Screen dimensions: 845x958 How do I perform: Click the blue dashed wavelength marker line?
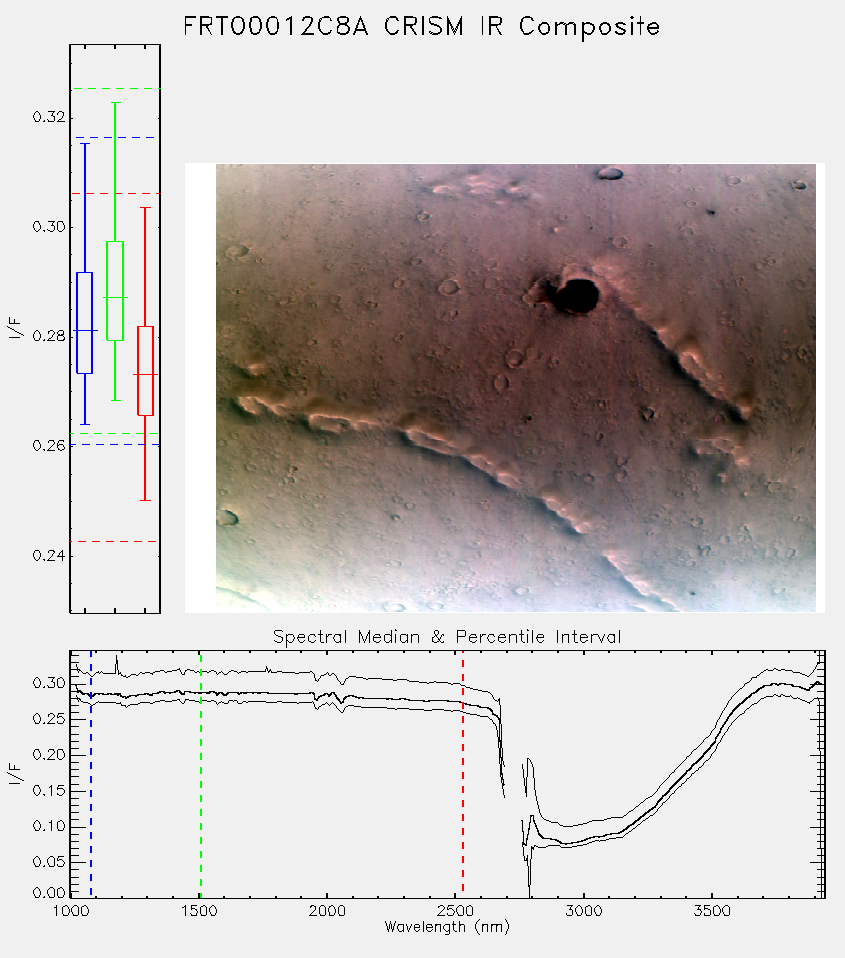click(x=91, y=773)
